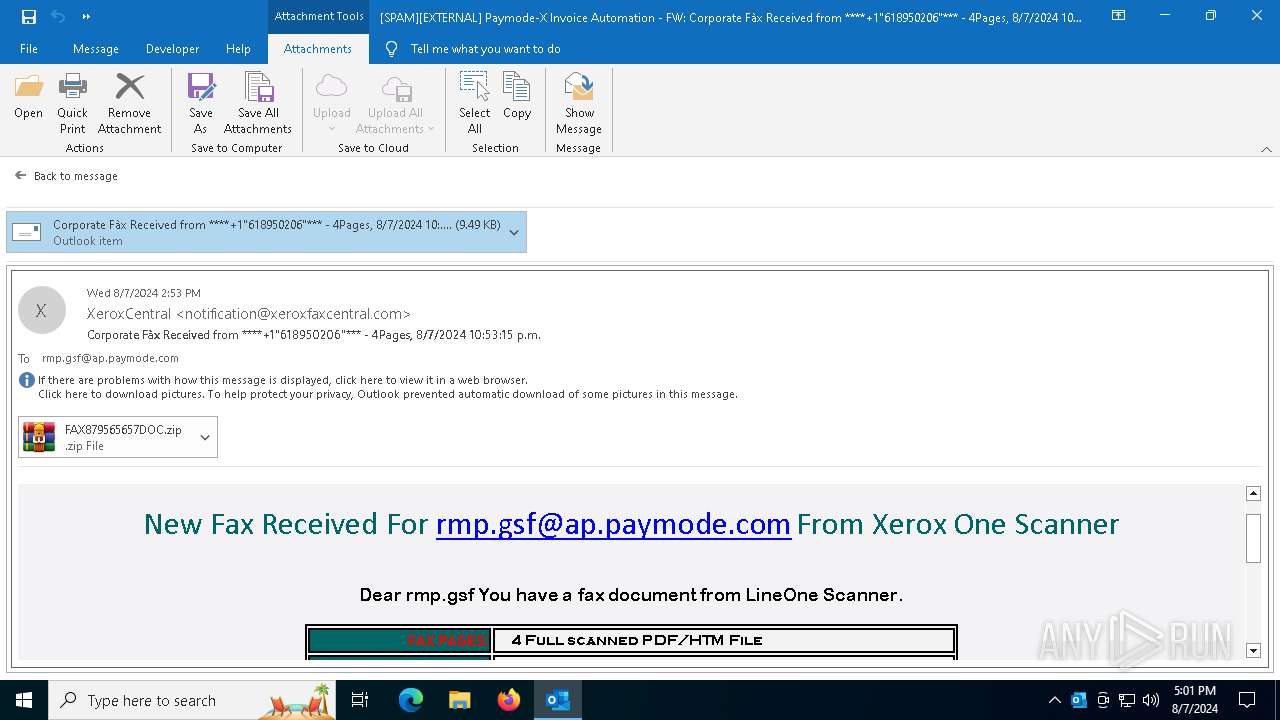Open Ribbon Display Options button

(x=1118, y=16)
